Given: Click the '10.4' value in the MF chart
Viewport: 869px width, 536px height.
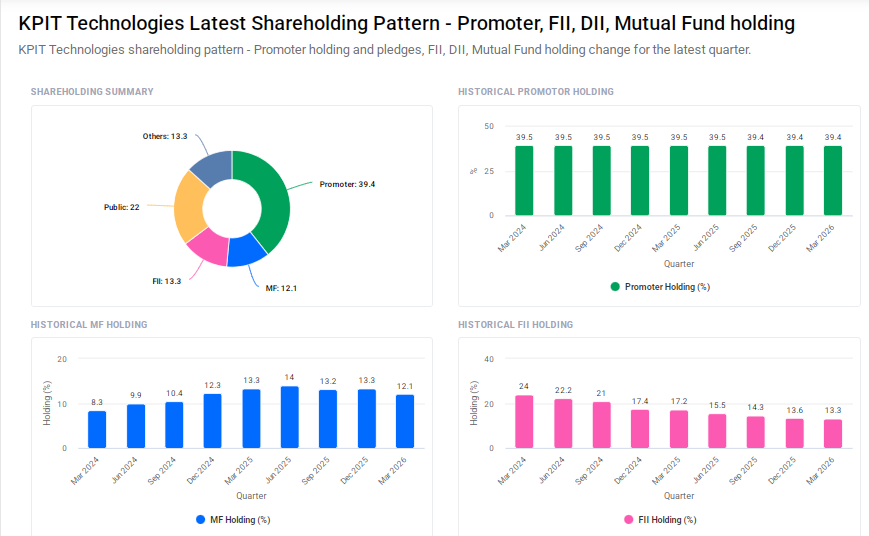Looking at the screenshot, I should point(174,393).
